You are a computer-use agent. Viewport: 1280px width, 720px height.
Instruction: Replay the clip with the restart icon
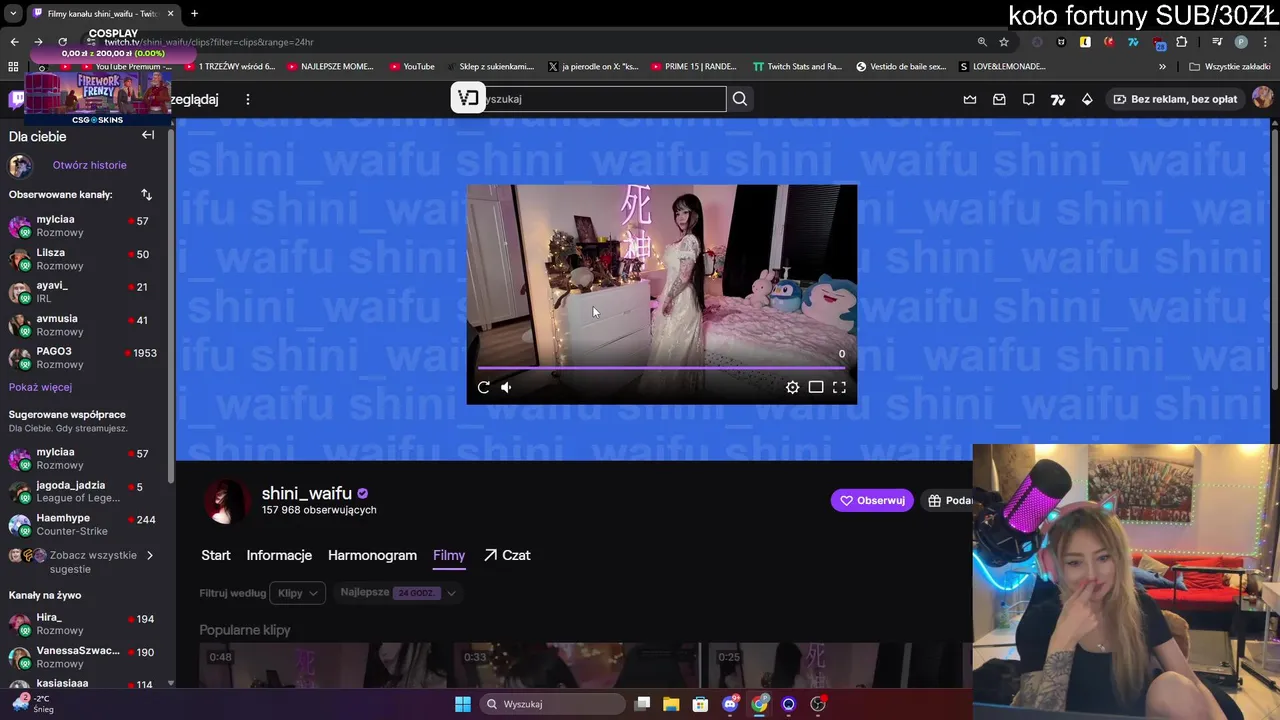pos(484,387)
